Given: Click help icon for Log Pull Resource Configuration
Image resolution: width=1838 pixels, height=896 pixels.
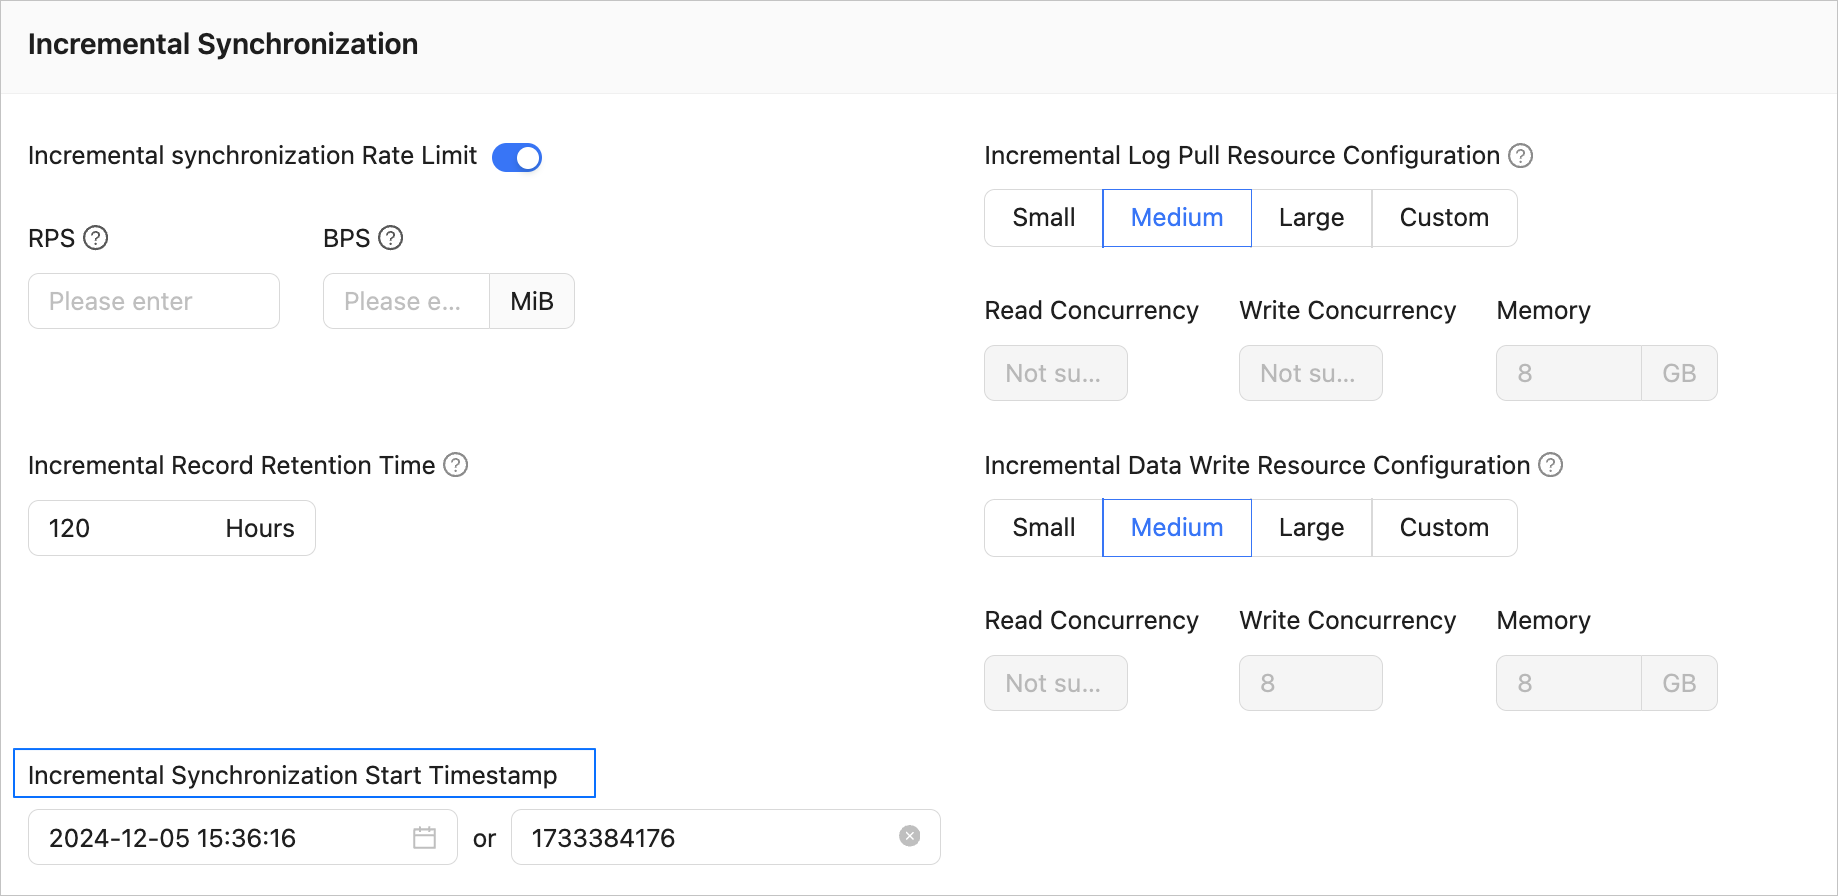Looking at the screenshot, I should tap(1520, 156).
